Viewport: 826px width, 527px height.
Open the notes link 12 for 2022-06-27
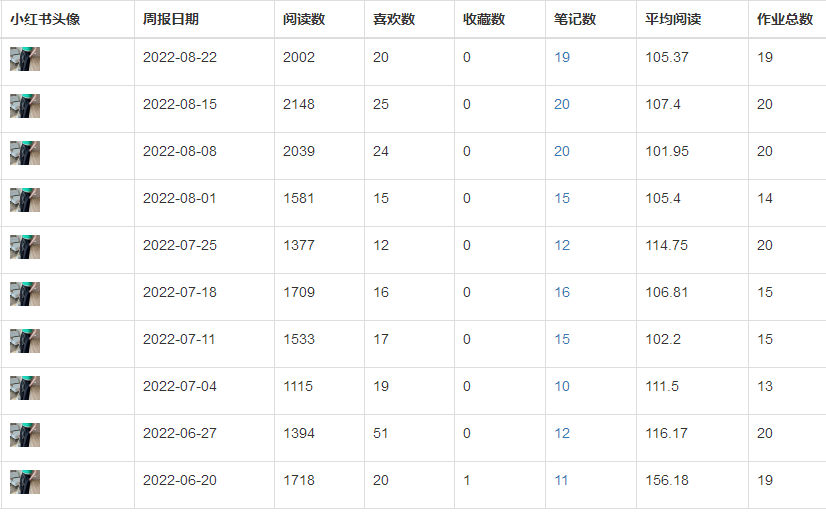(562, 433)
